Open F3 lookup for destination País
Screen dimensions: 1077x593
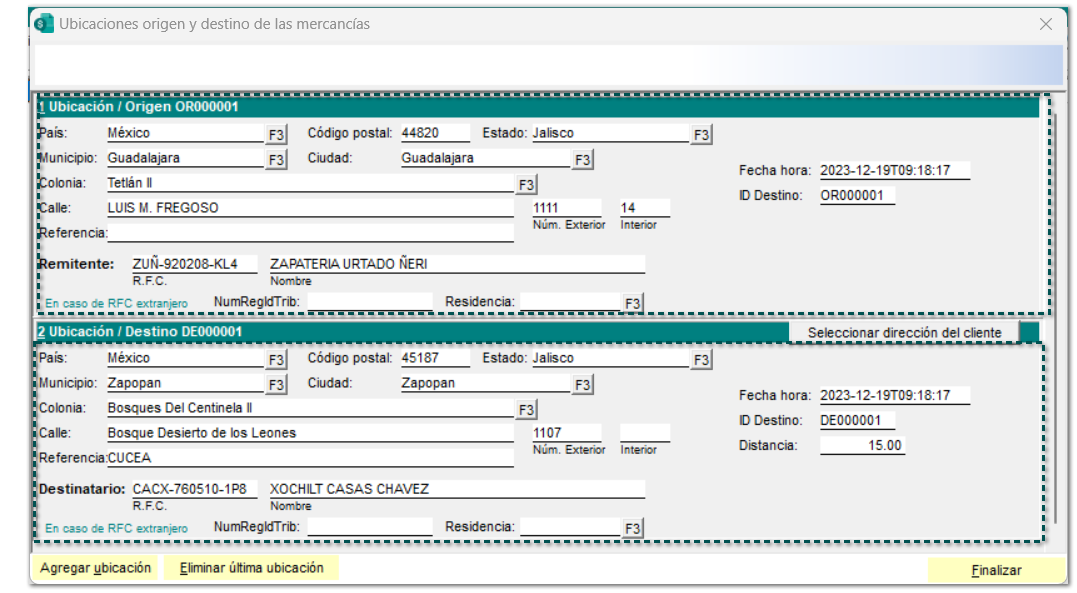[276, 359]
